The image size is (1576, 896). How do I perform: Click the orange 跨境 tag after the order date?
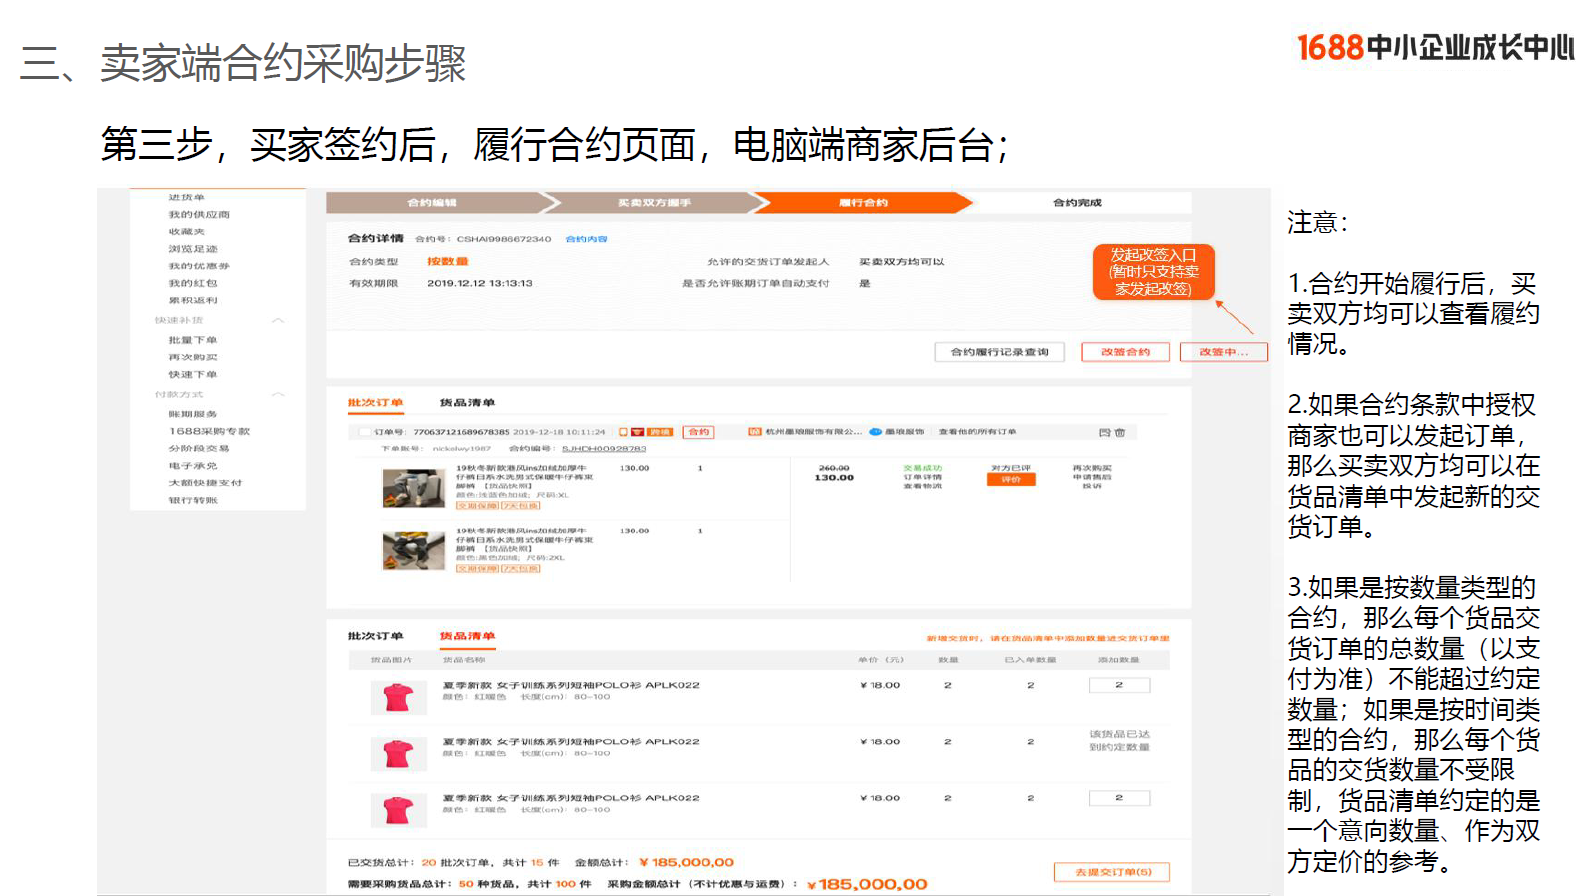660,432
